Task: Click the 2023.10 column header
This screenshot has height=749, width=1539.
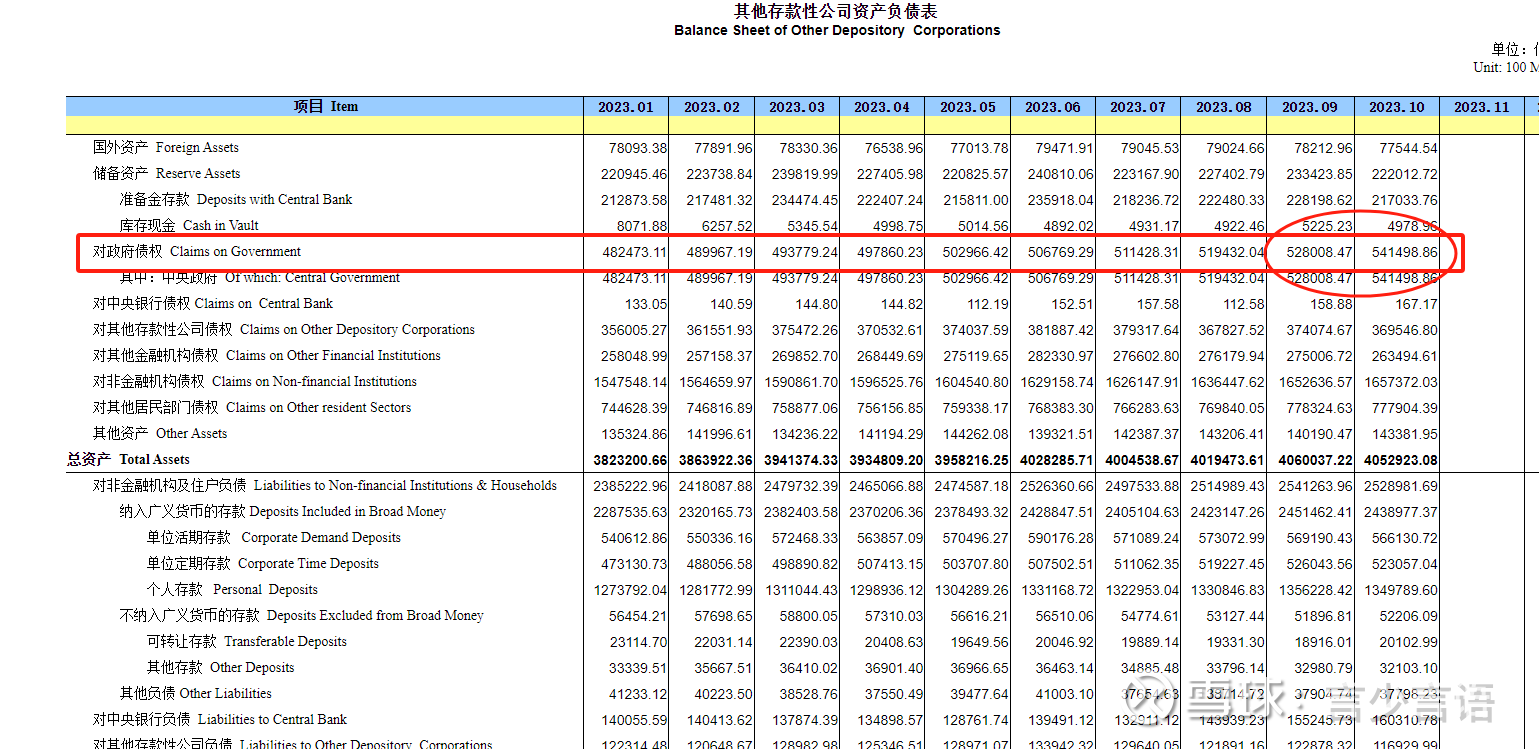Action: coord(1396,107)
